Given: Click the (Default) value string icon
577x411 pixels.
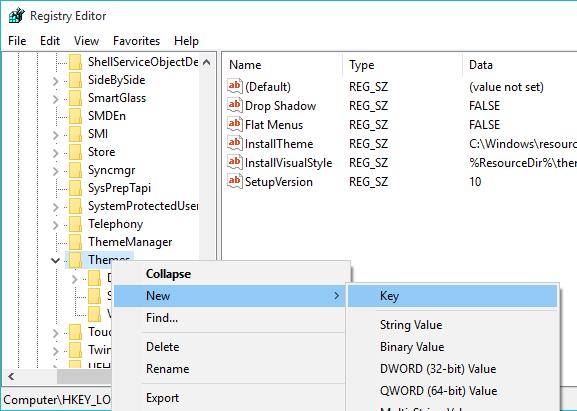Looking at the screenshot, I should click(235, 86).
